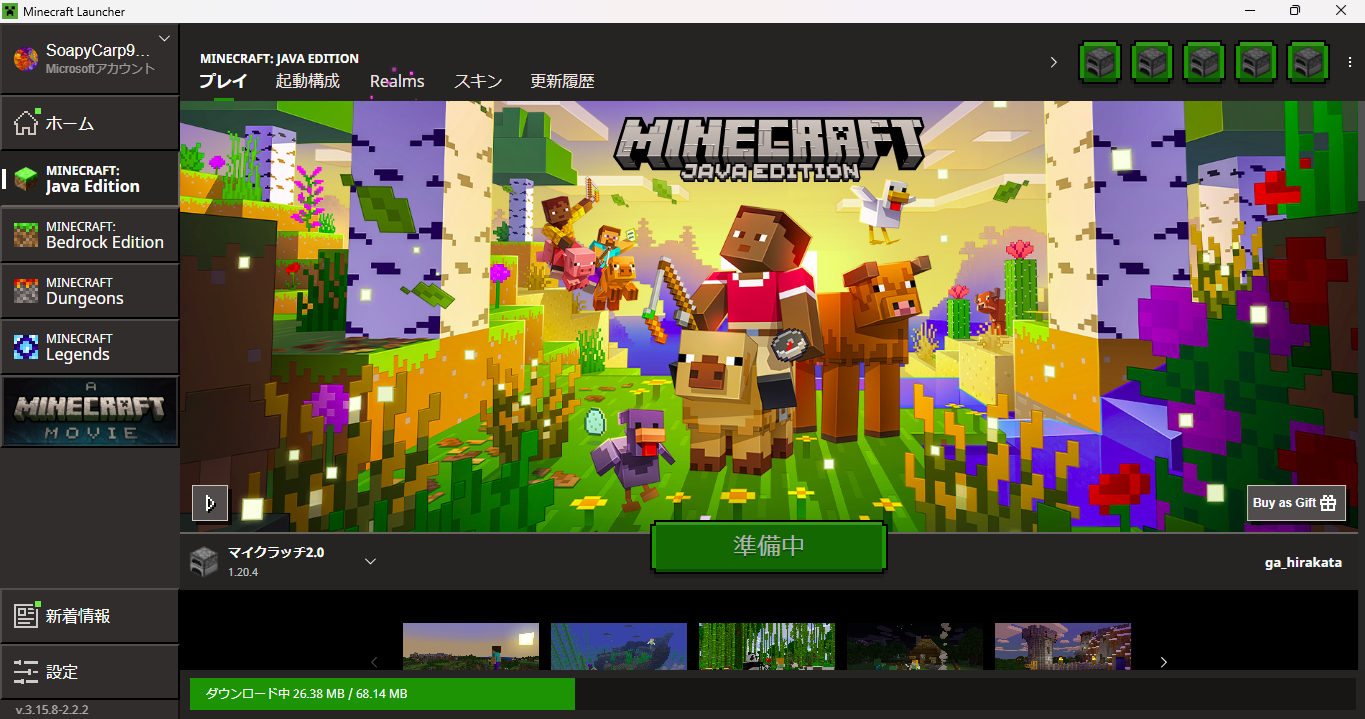This screenshot has height=719, width=1365.
Task: Click the first furnace installation icon
Action: coord(1100,62)
